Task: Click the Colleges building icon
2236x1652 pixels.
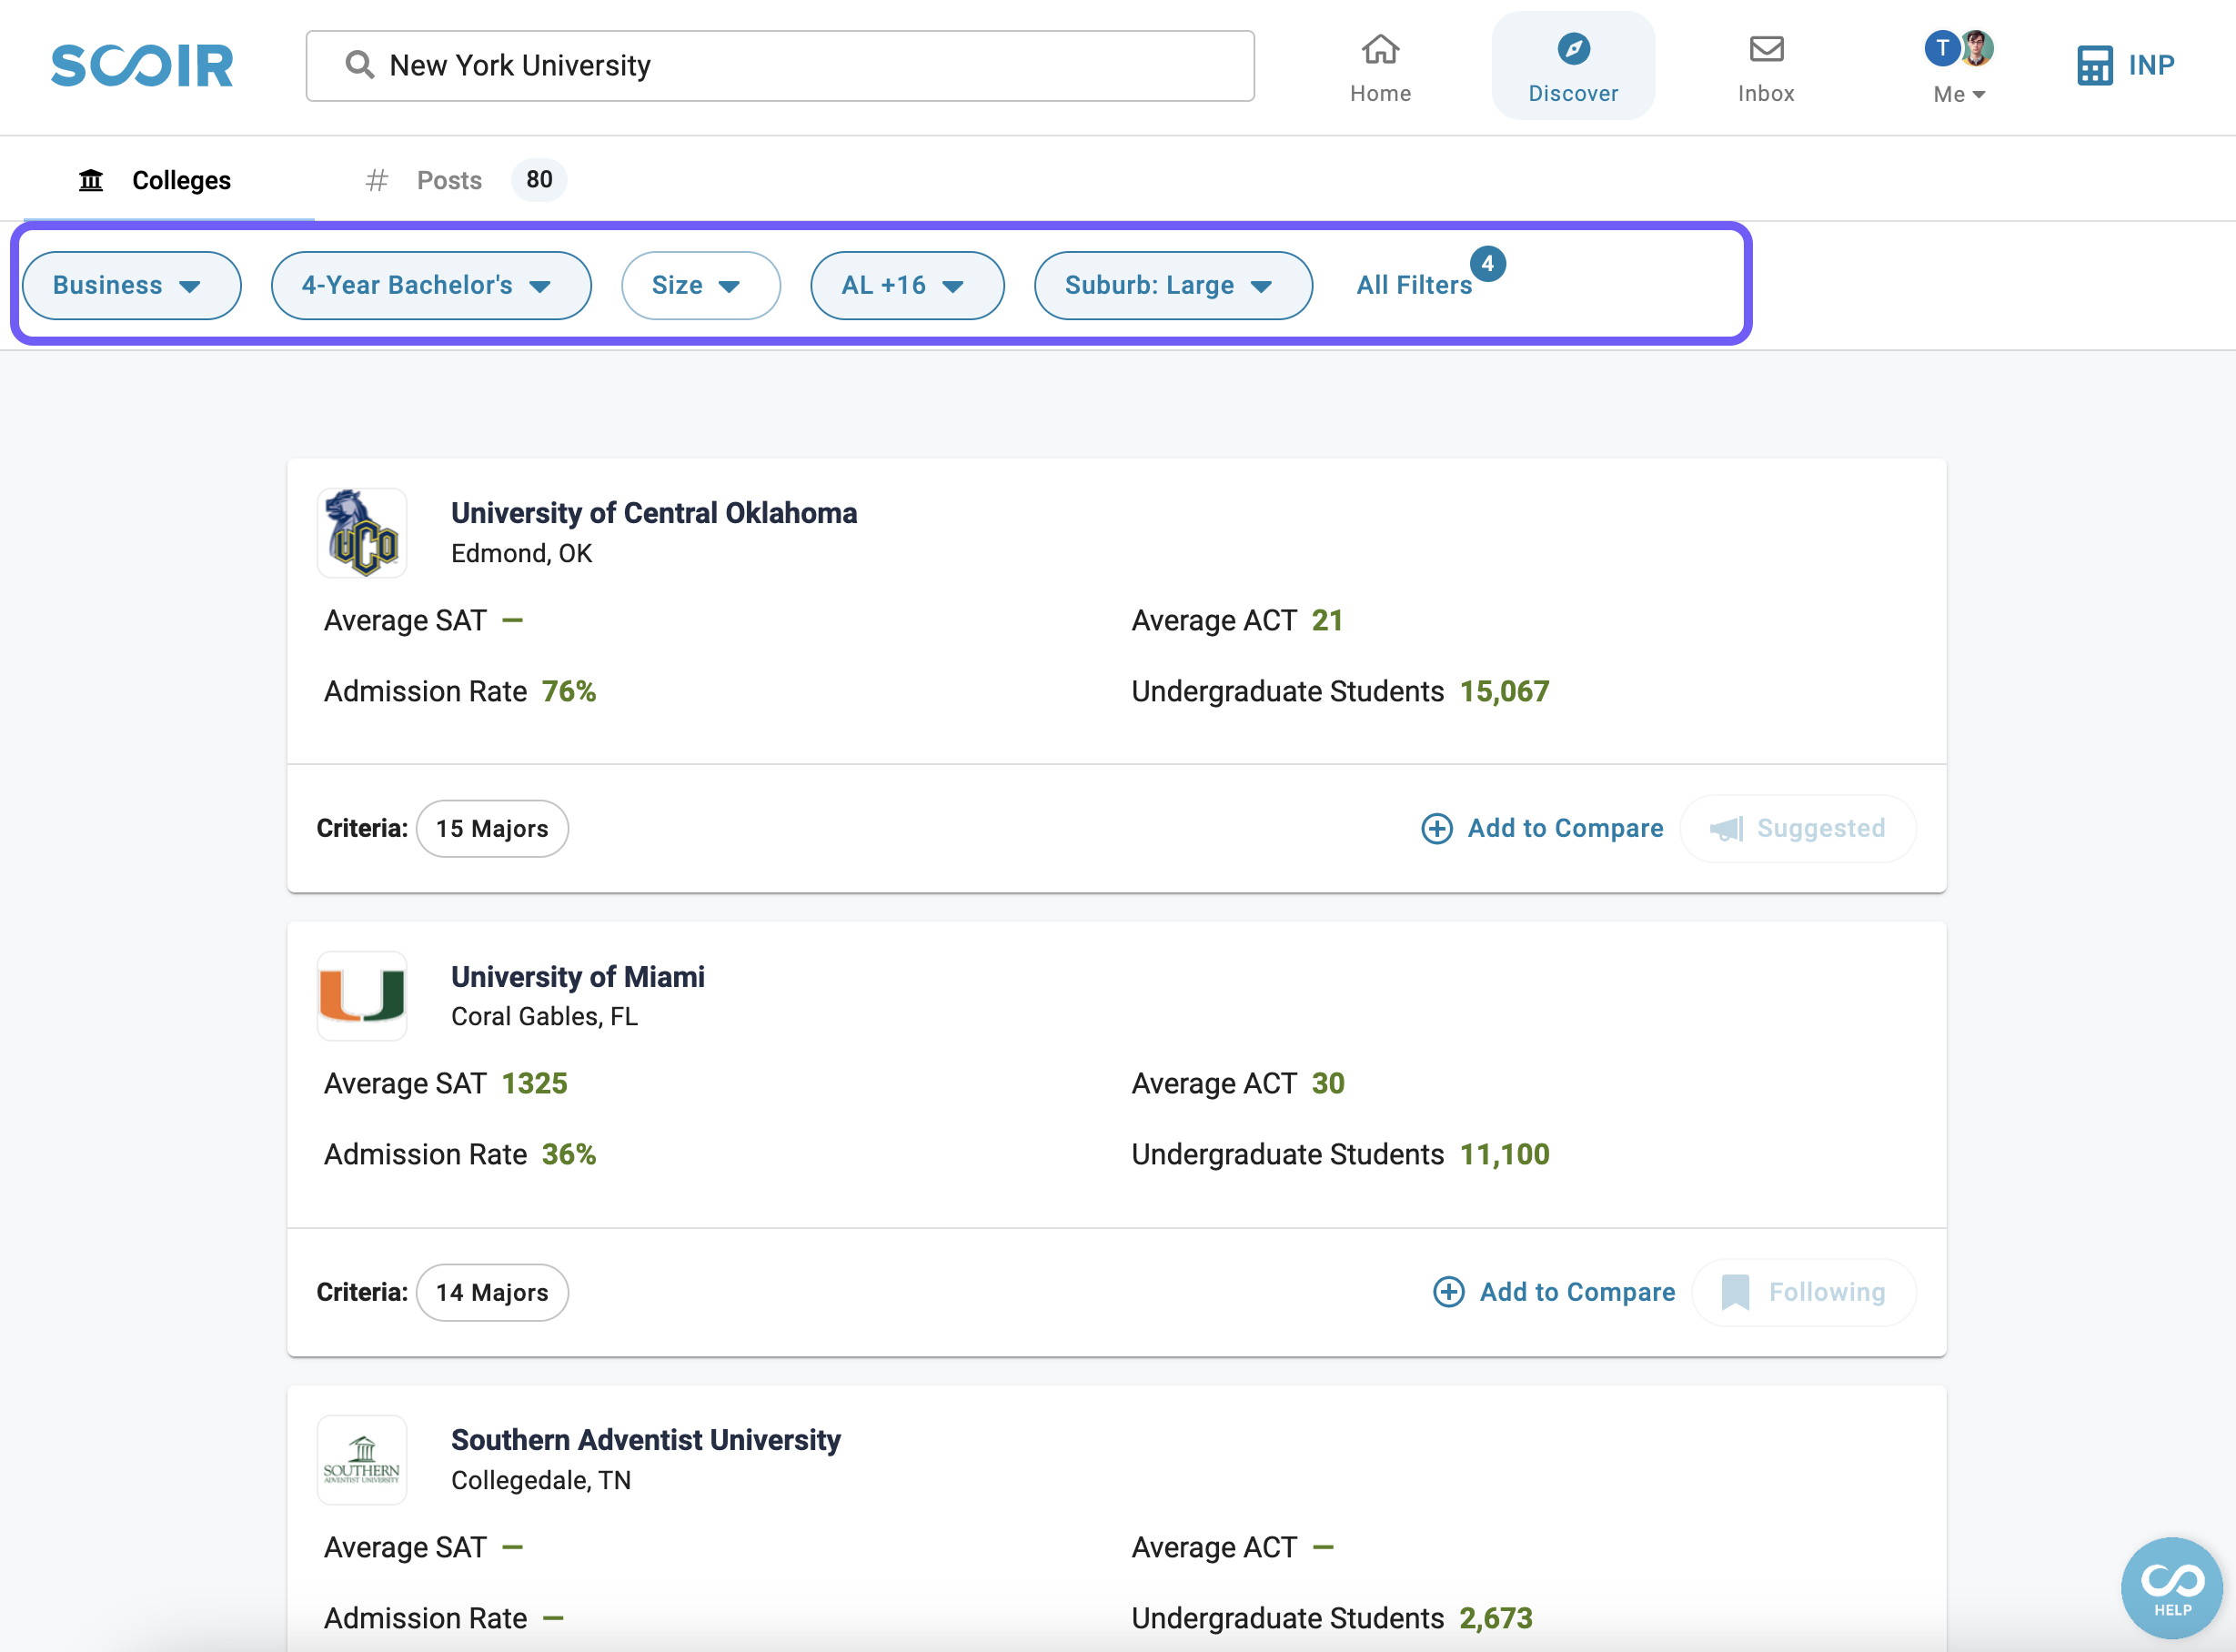Action: point(91,180)
